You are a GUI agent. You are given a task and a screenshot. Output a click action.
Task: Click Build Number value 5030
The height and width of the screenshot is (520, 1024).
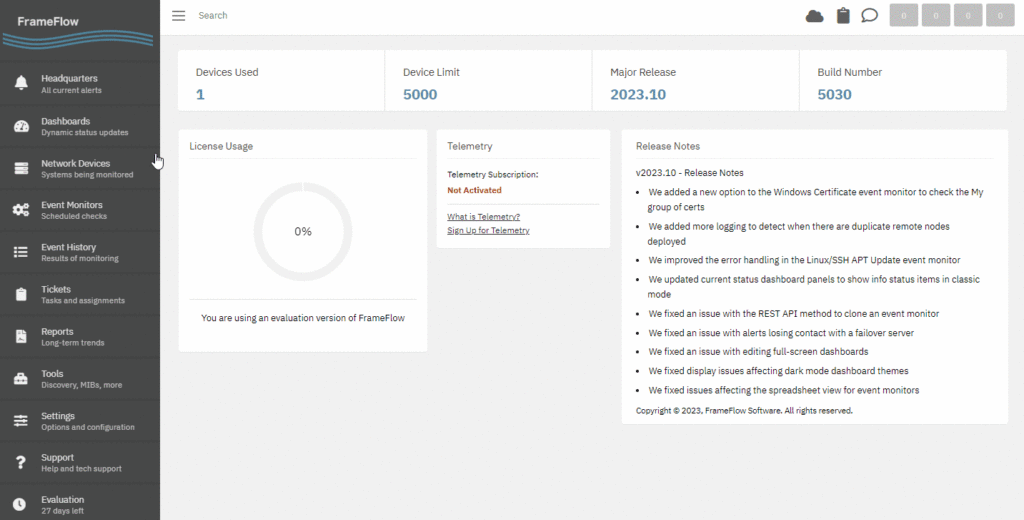835,95
